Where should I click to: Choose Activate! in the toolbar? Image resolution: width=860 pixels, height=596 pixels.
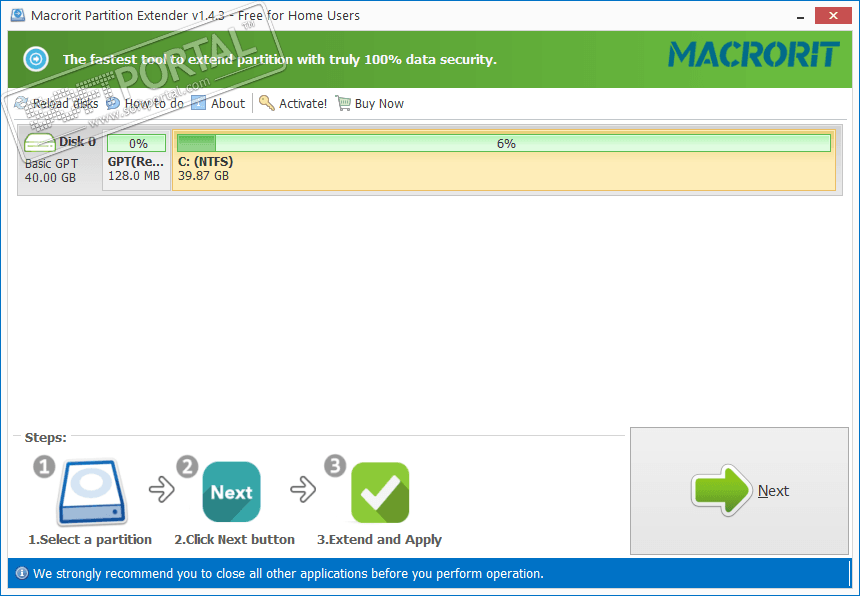(293, 103)
